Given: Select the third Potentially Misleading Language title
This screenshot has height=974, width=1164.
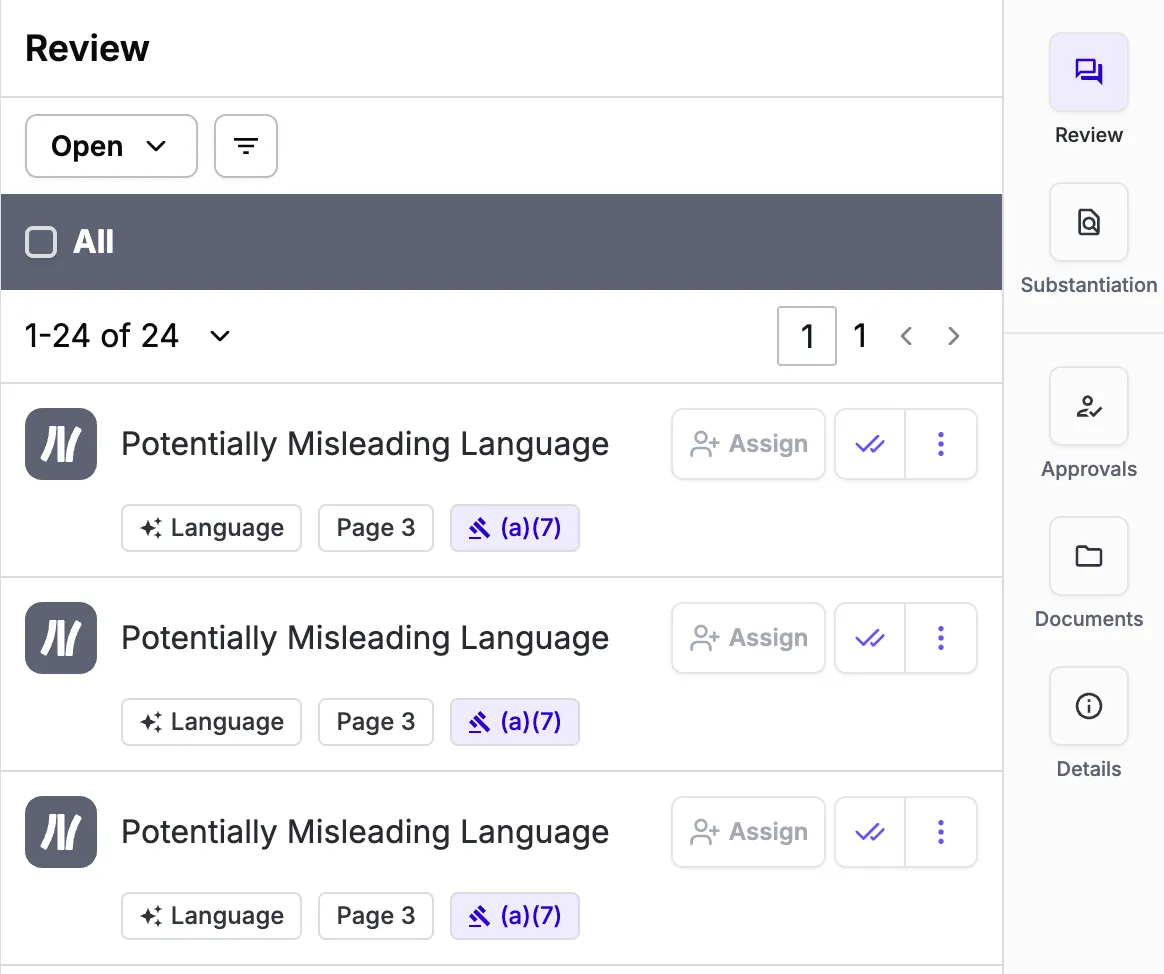Looking at the screenshot, I should (365, 832).
